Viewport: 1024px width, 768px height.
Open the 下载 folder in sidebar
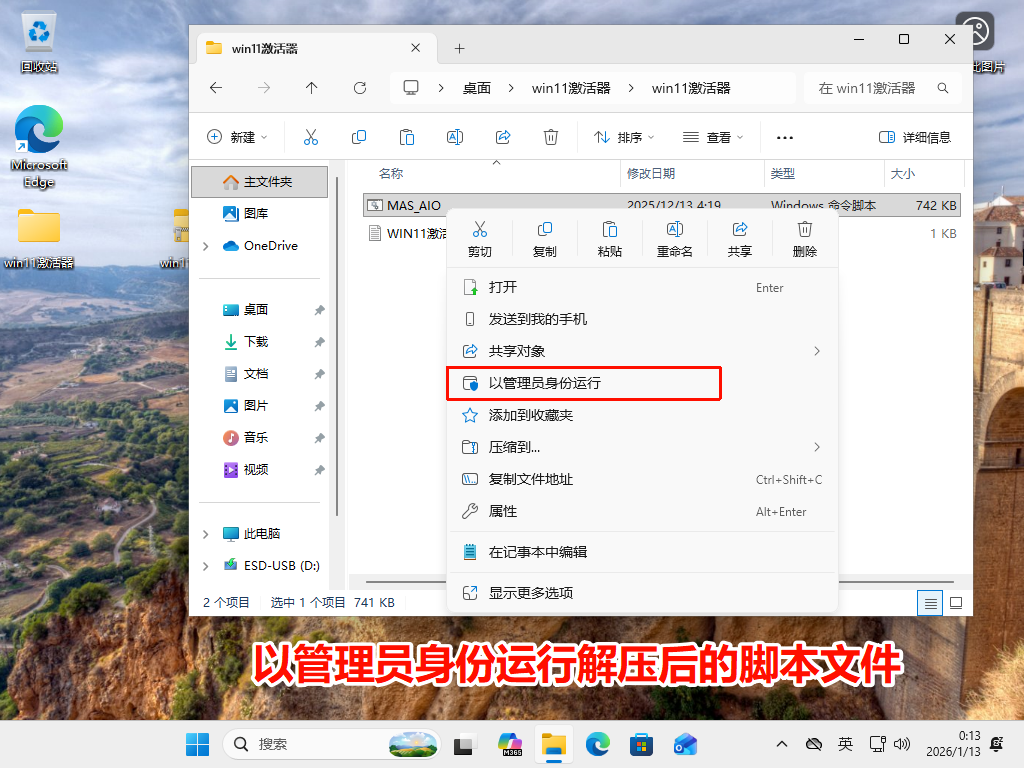(256, 342)
